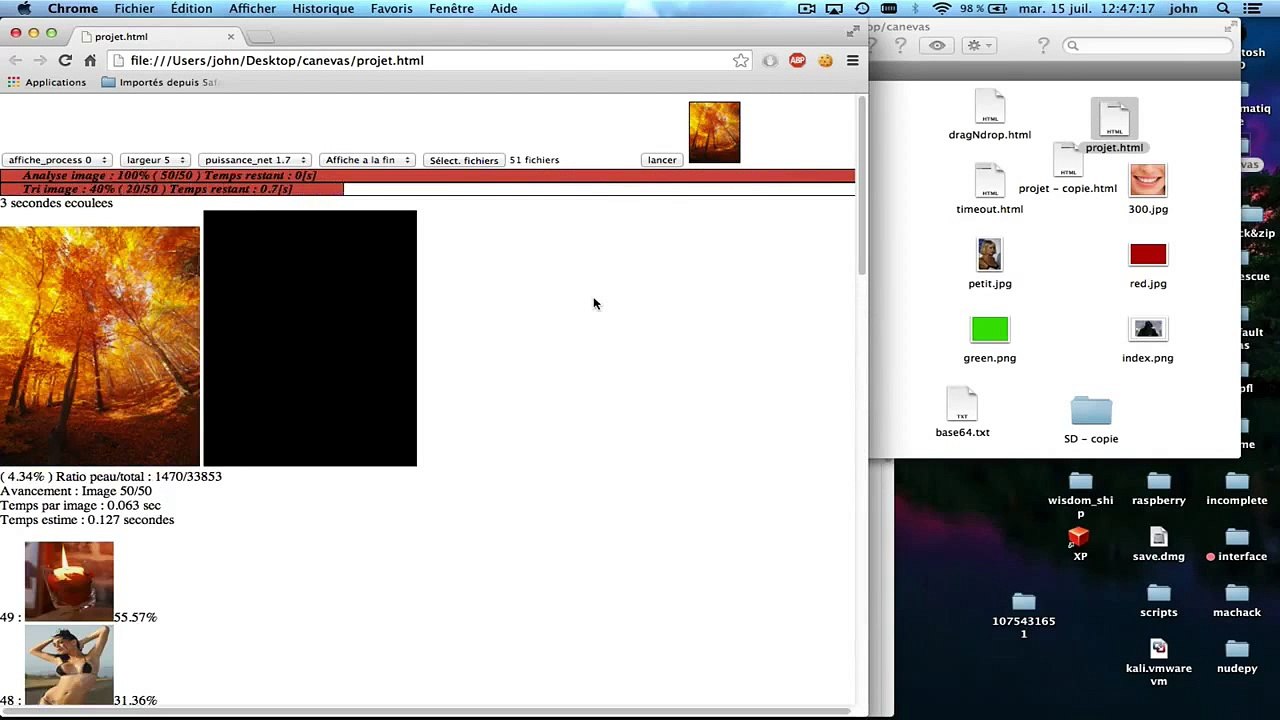The height and width of the screenshot is (720, 1280).
Task: Click the AirPlay display icon in menu bar
Action: click(x=834, y=9)
